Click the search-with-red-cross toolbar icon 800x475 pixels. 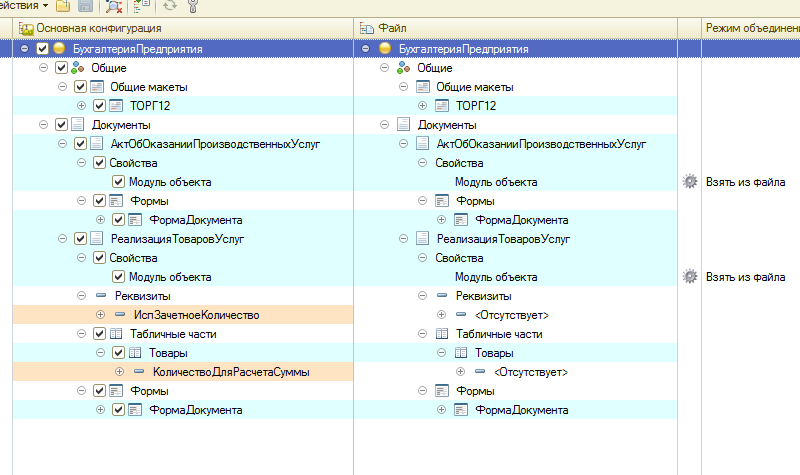(x=114, y=7)
